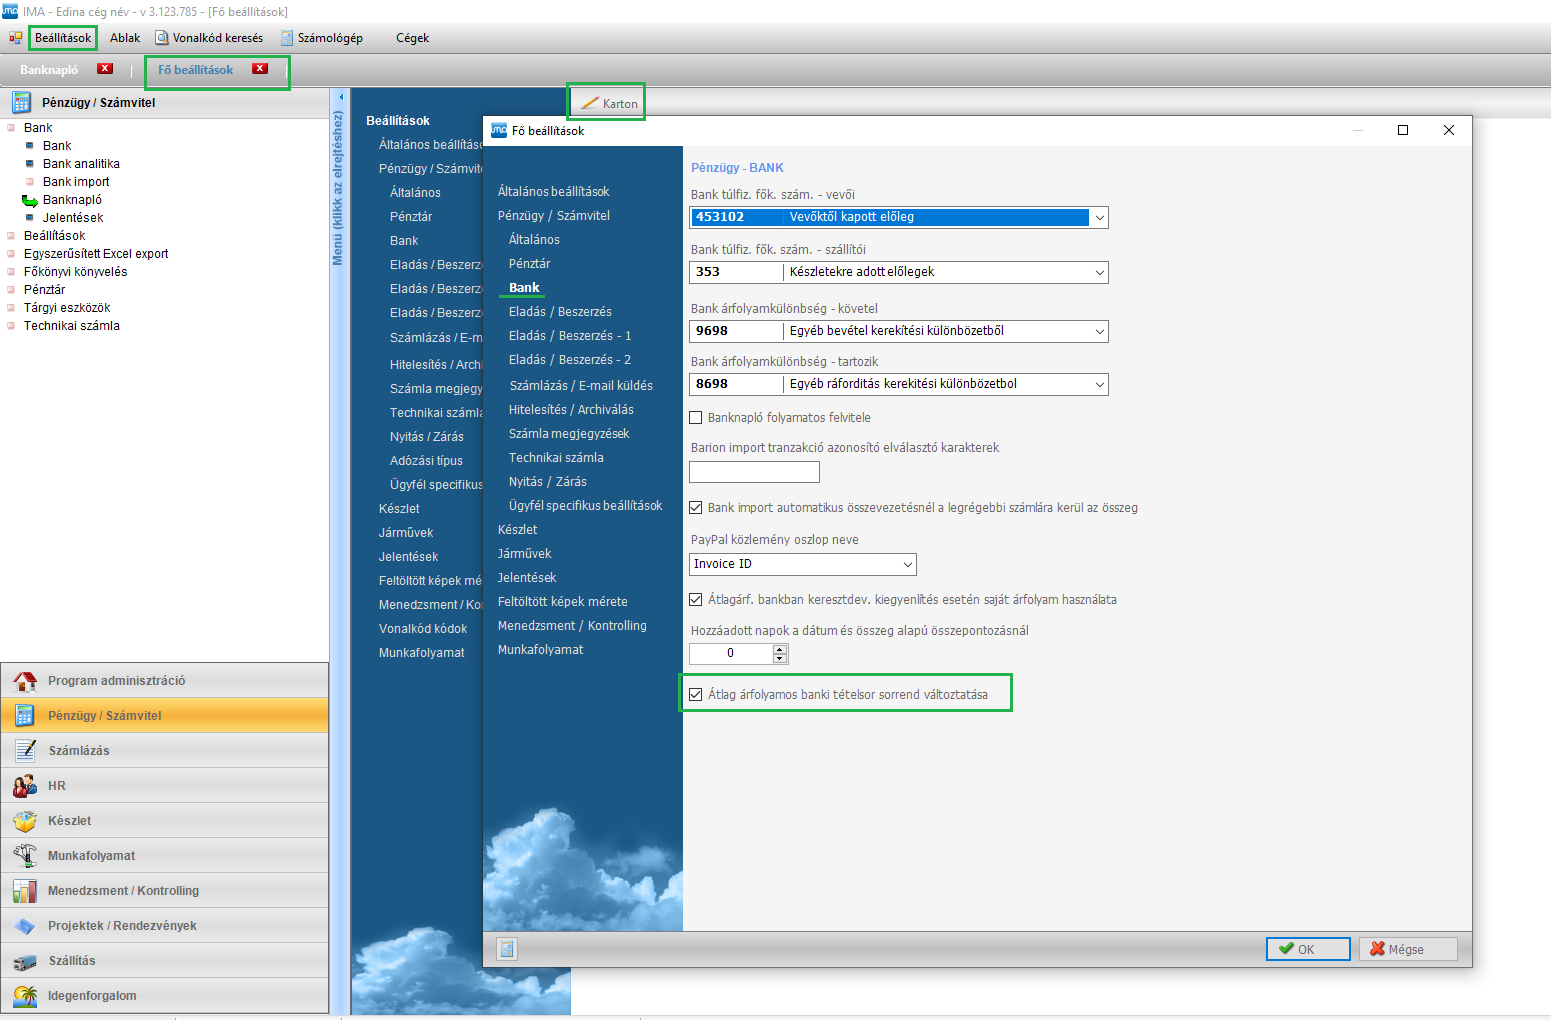Open the Készlet module icon
Screen dimensions: 1551x1020
point(25,821)
